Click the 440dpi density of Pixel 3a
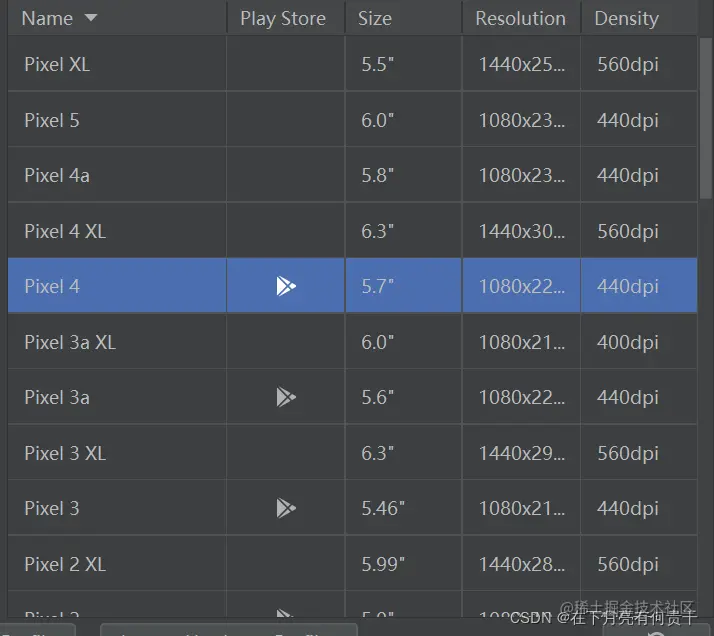The width and height of the screenshot is (714, 636). 639,397
